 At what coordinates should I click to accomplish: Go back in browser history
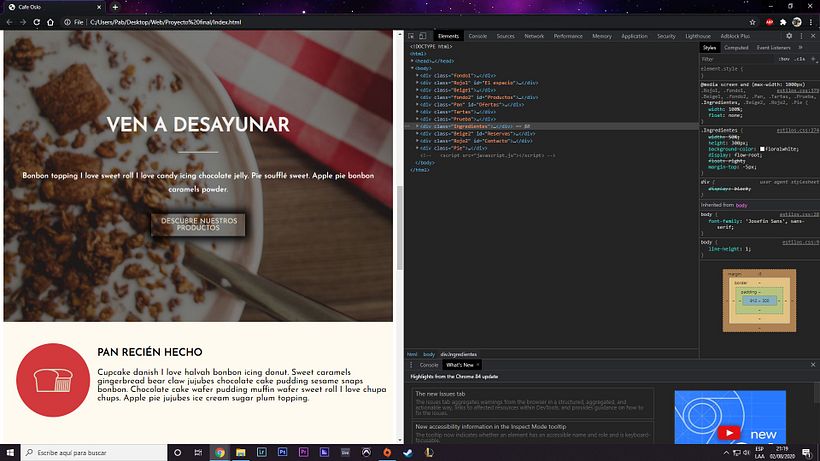point(9,22)
